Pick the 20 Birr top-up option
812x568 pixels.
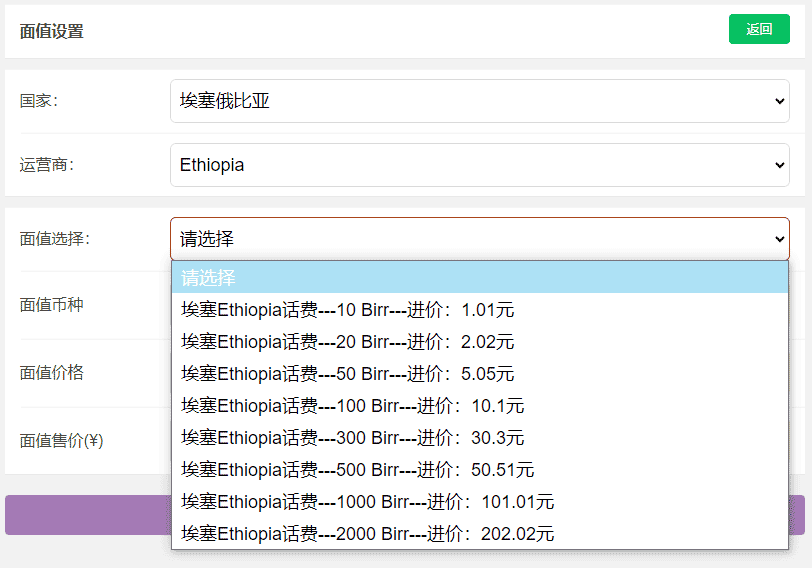(x=347, y=342)
